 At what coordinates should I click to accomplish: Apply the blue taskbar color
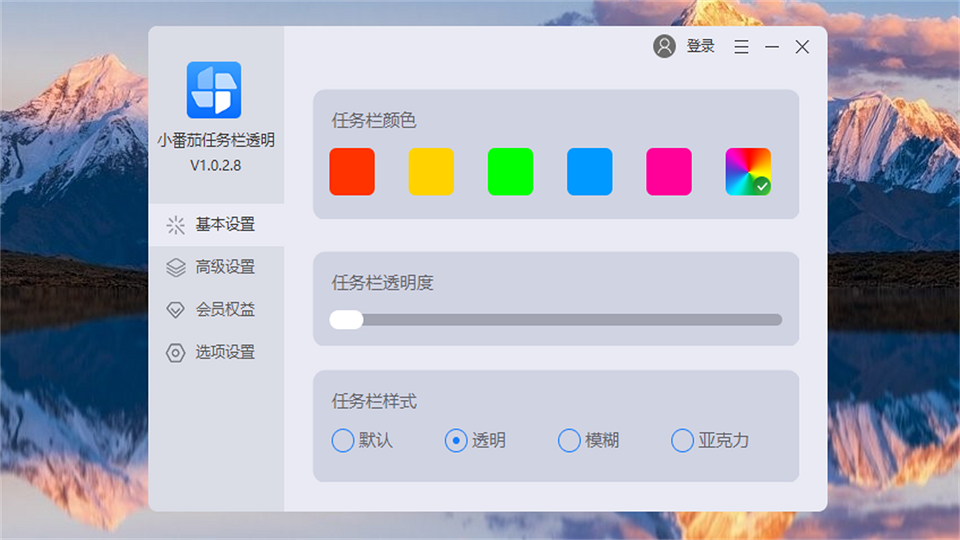[x=590, y=171]
